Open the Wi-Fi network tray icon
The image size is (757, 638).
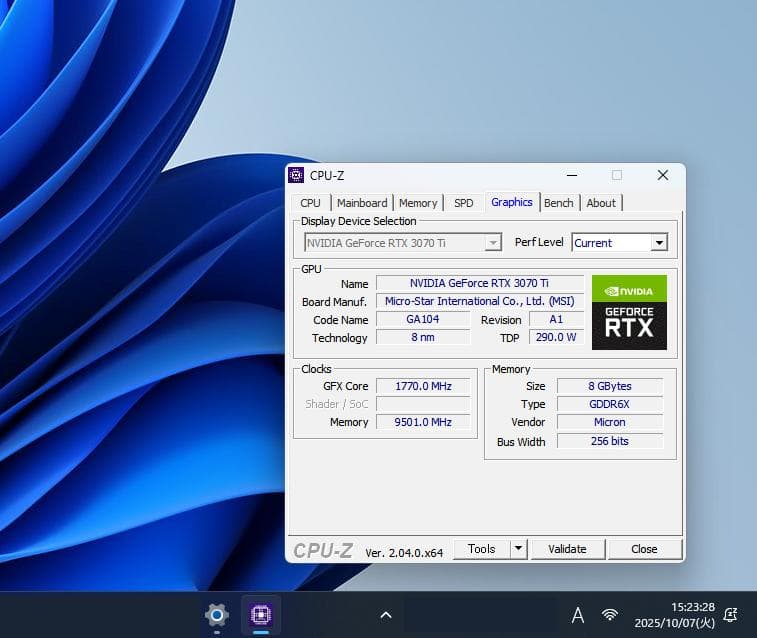pos(610,615)
